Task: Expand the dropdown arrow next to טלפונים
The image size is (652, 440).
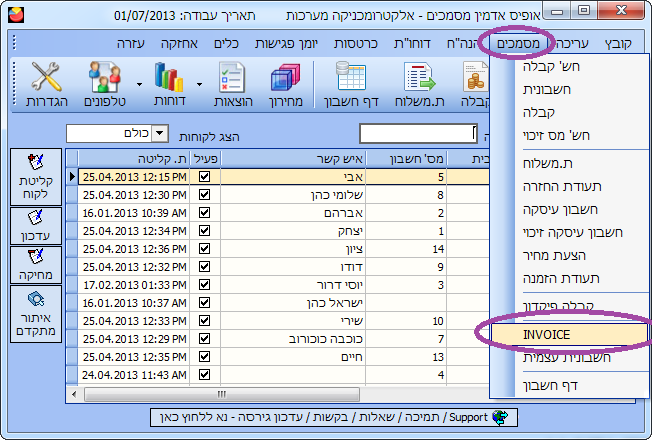Action: click(139, 84)
